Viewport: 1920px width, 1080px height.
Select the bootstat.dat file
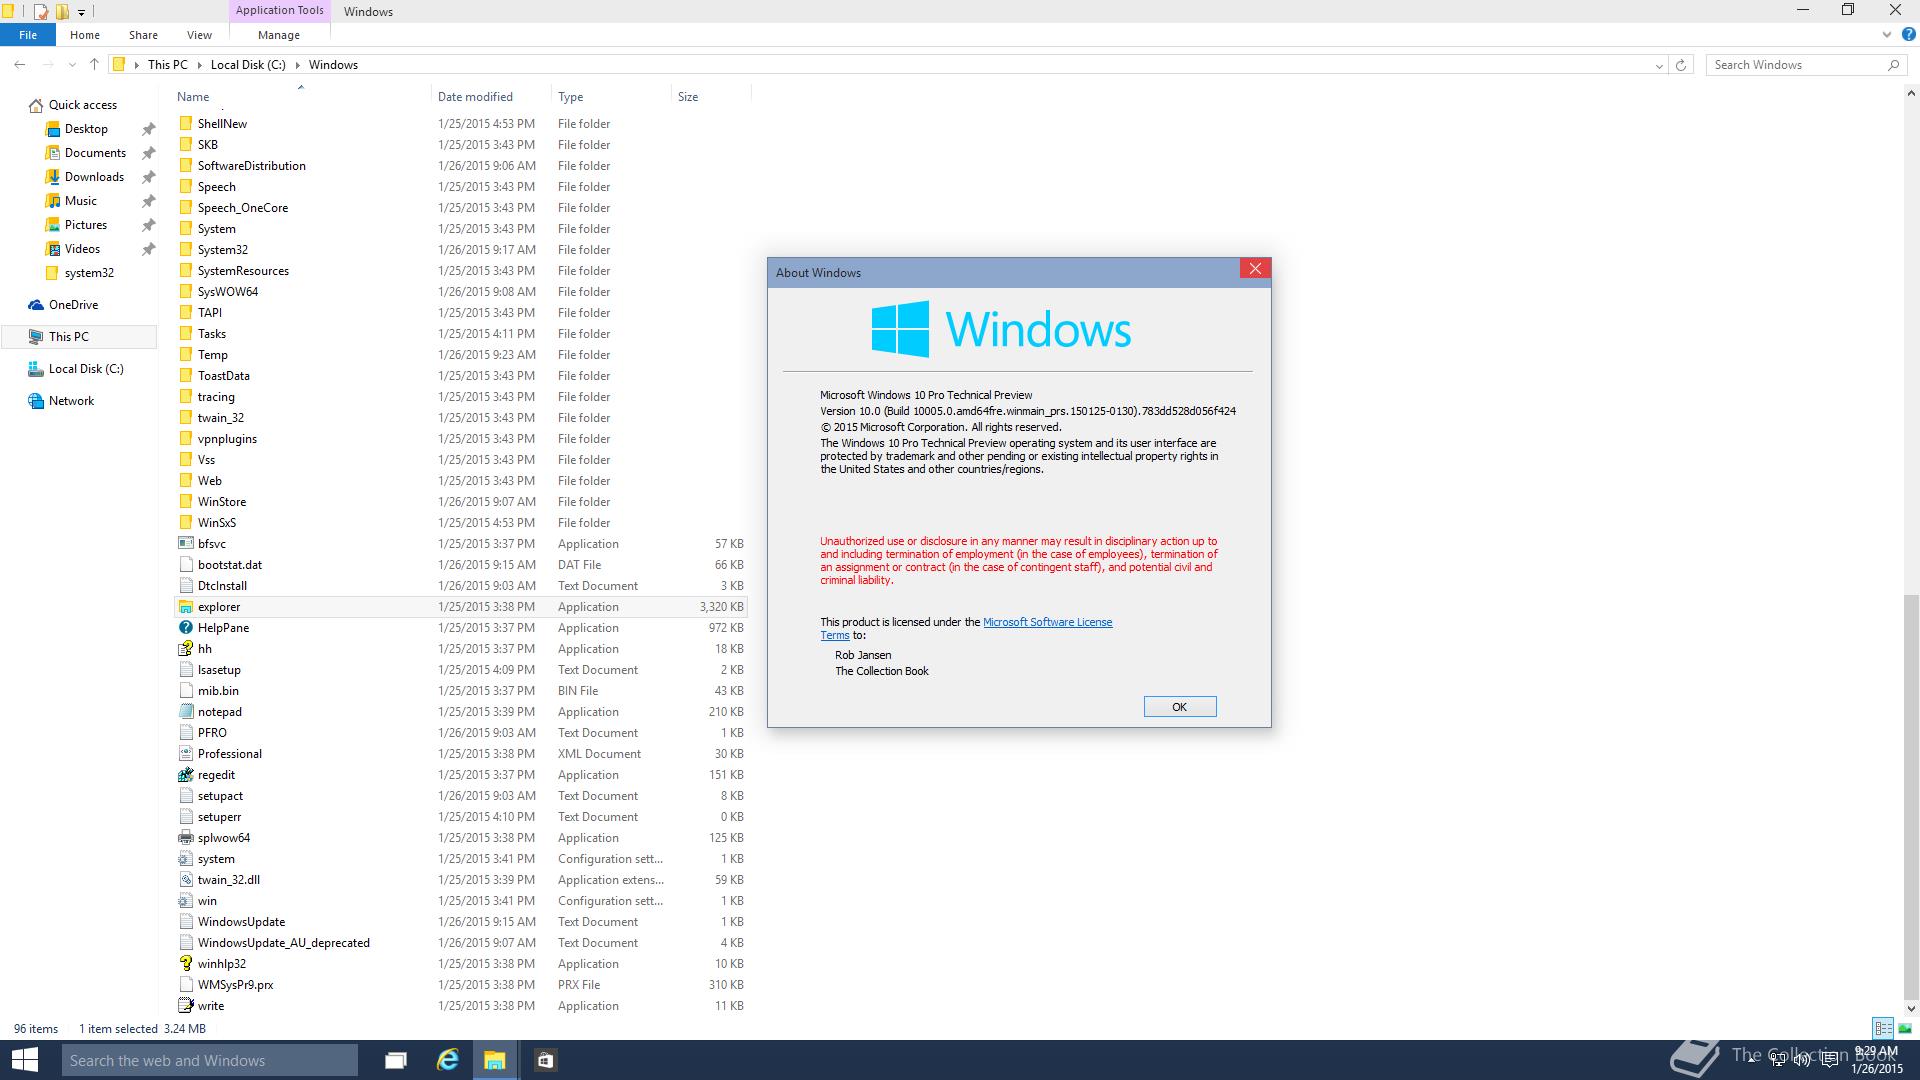[x=461, y=565]
